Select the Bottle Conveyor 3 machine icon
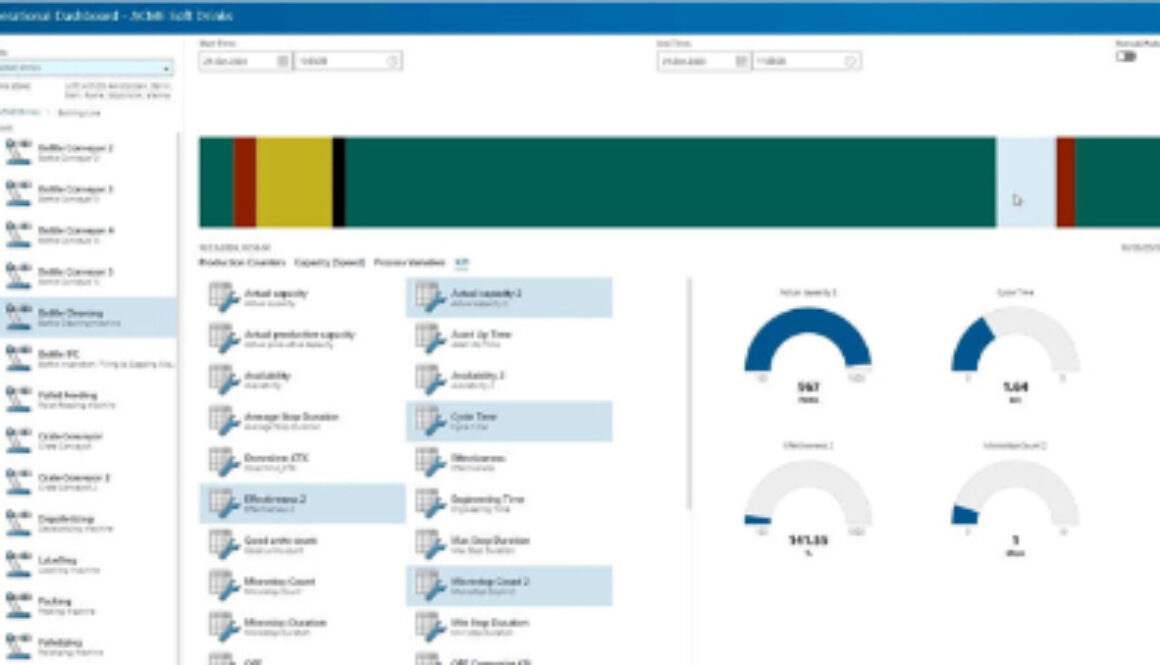 coord(18,193)
